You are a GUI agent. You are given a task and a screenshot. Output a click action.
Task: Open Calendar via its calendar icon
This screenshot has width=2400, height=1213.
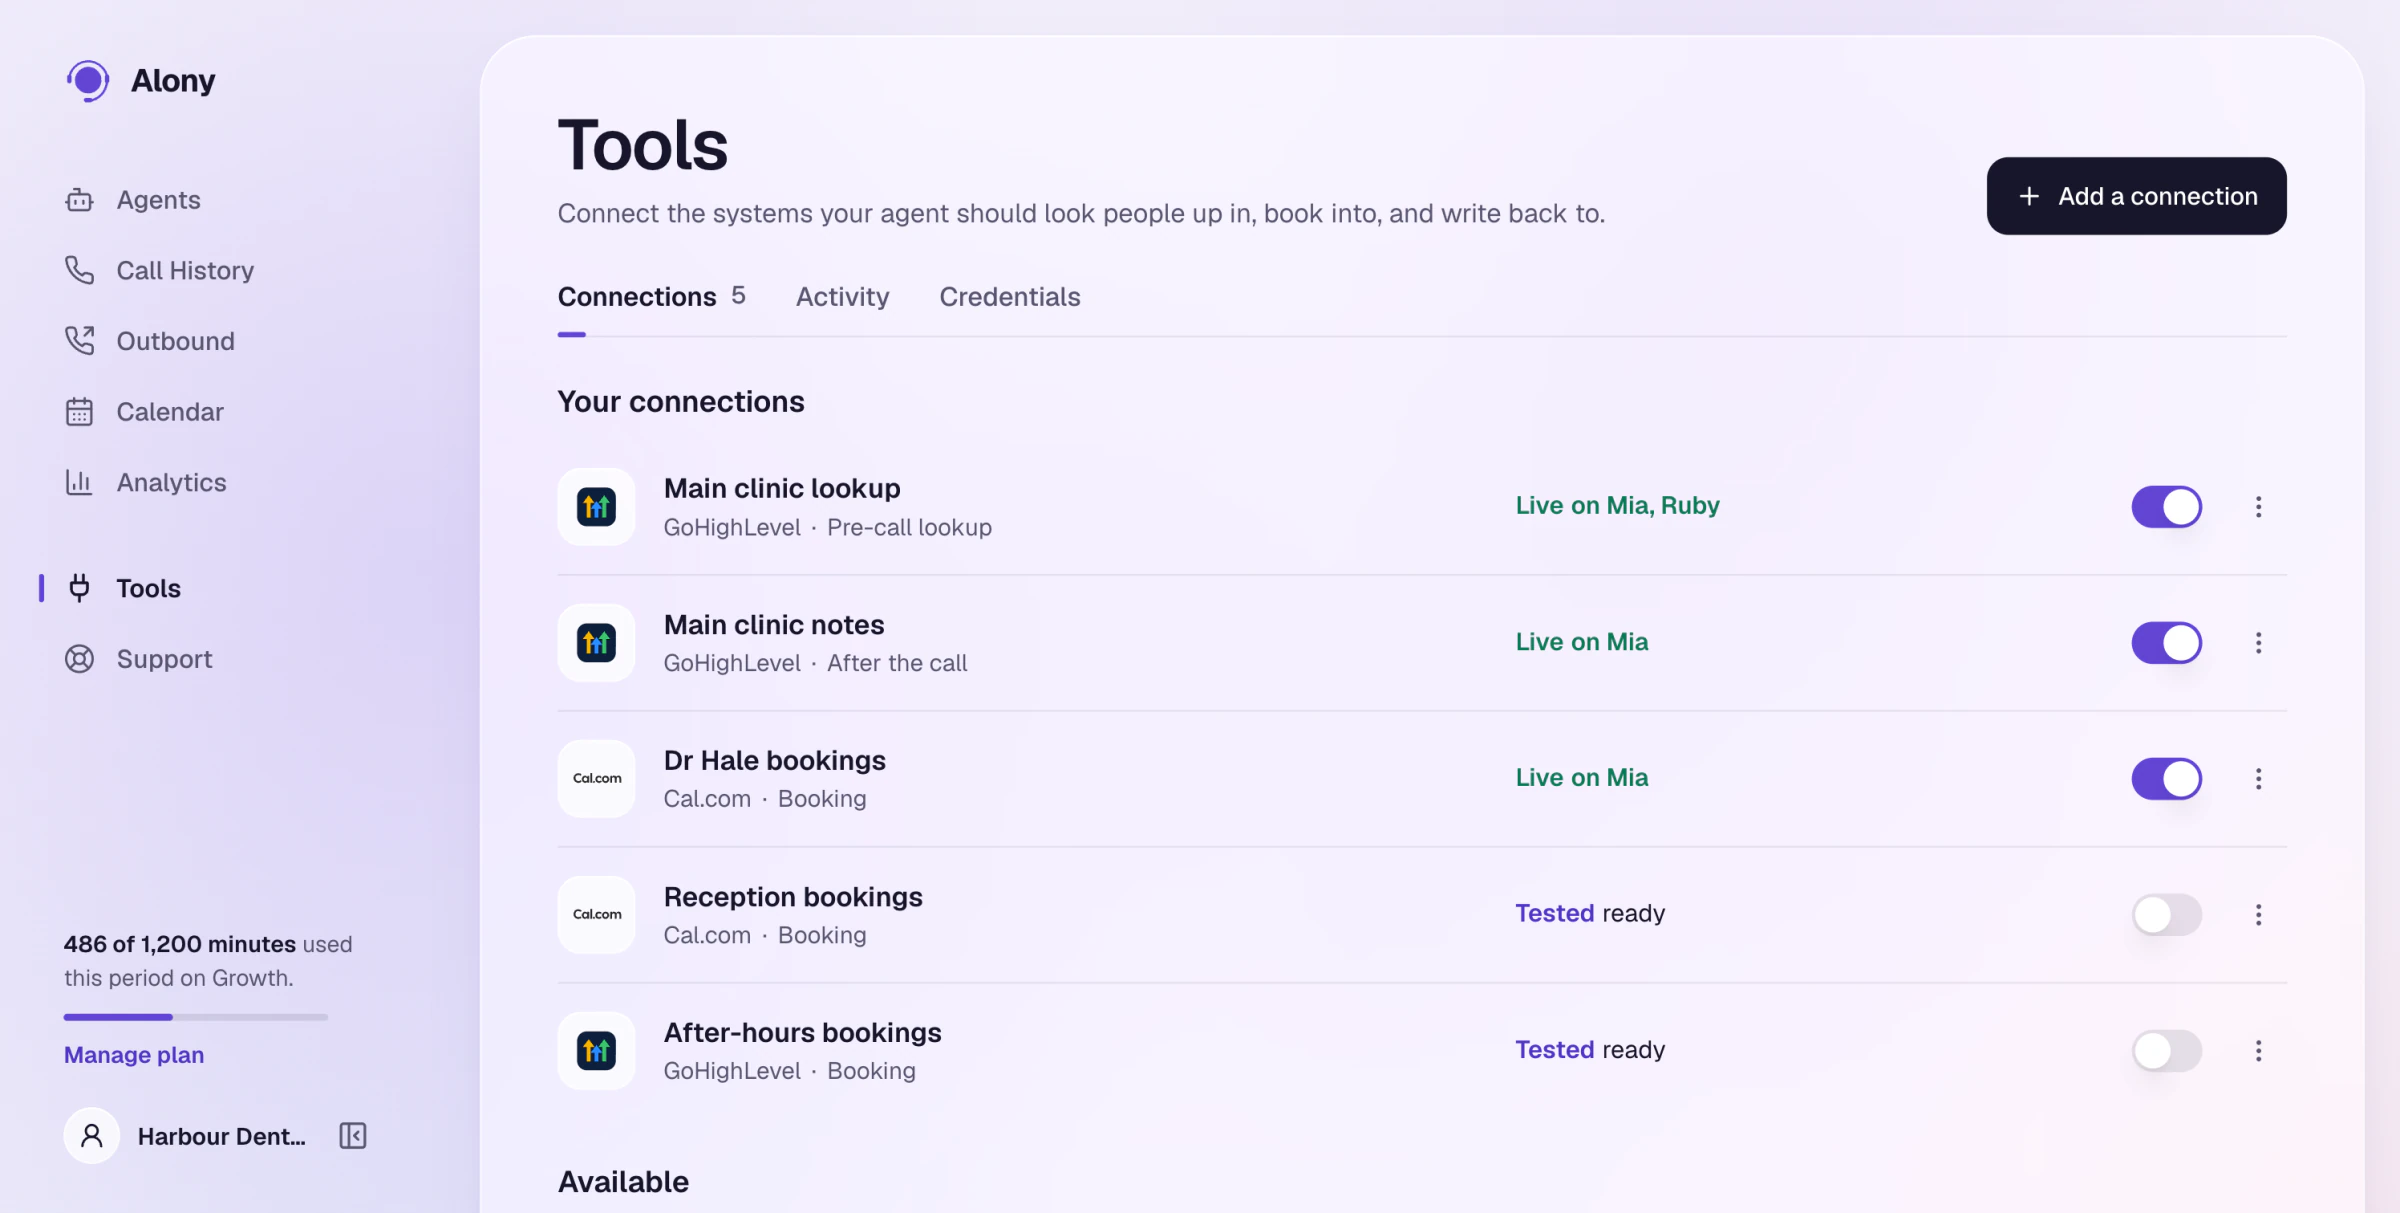pos(79,412)
